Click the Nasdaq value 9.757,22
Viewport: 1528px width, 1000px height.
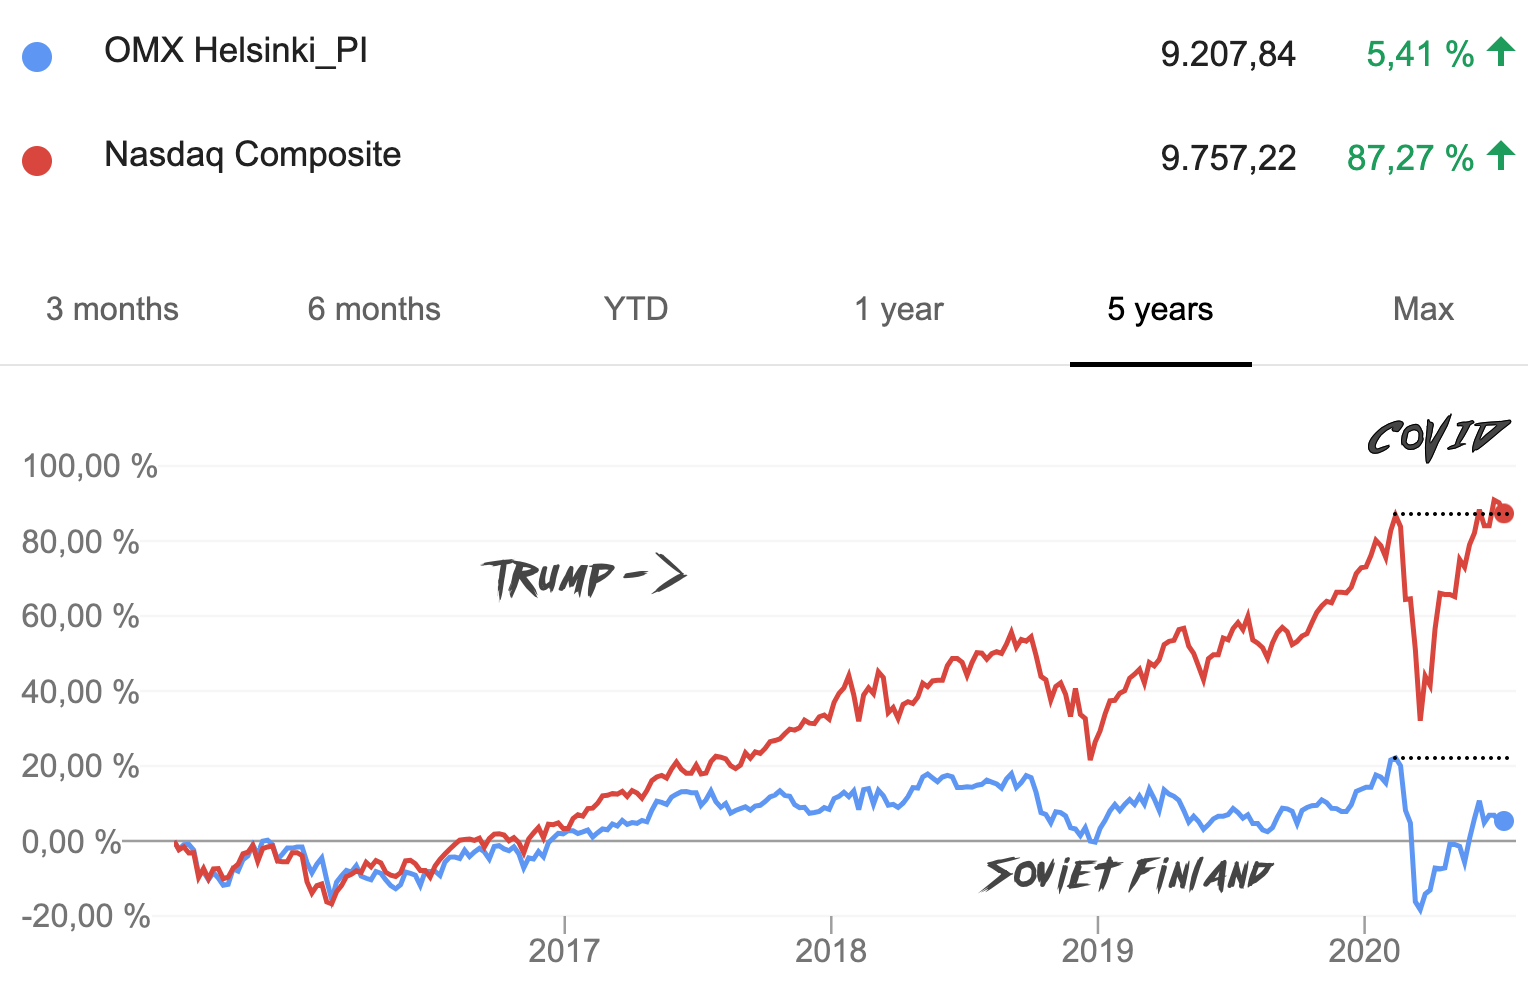1227,158
